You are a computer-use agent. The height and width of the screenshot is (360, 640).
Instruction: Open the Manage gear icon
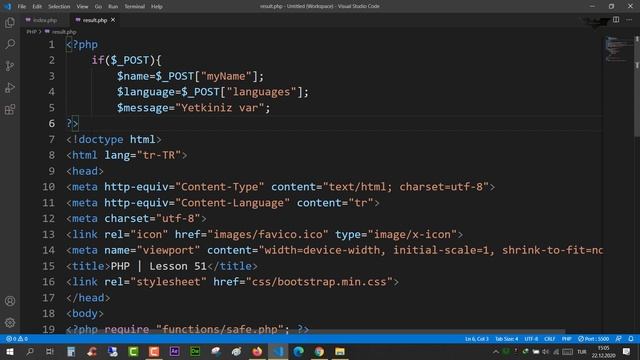(10, 323)
